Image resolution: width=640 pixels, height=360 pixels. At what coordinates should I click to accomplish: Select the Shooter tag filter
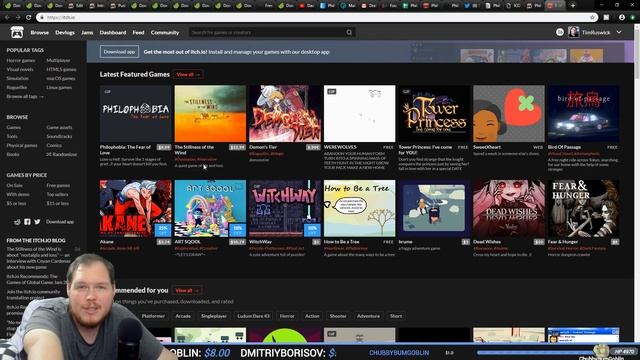(x=338, y=316)
